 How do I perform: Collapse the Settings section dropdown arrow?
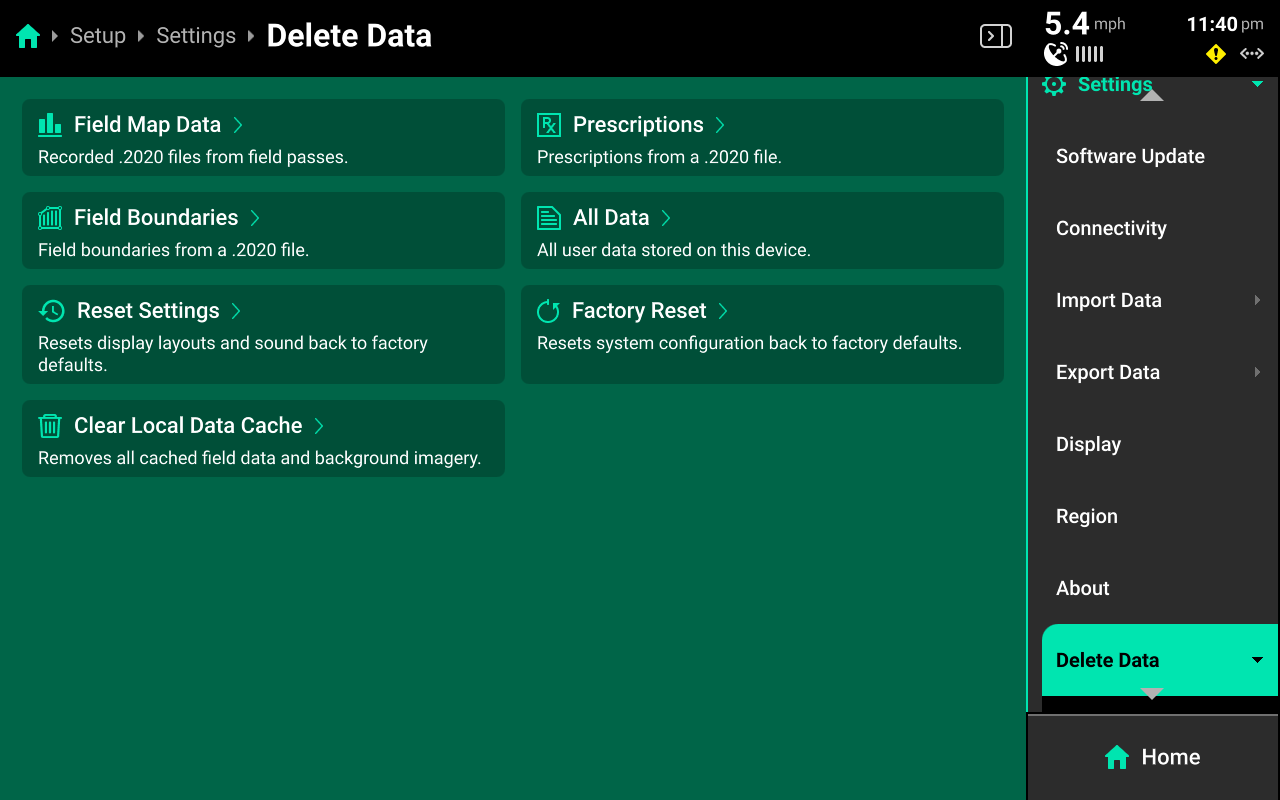[x=1257, y=84]
